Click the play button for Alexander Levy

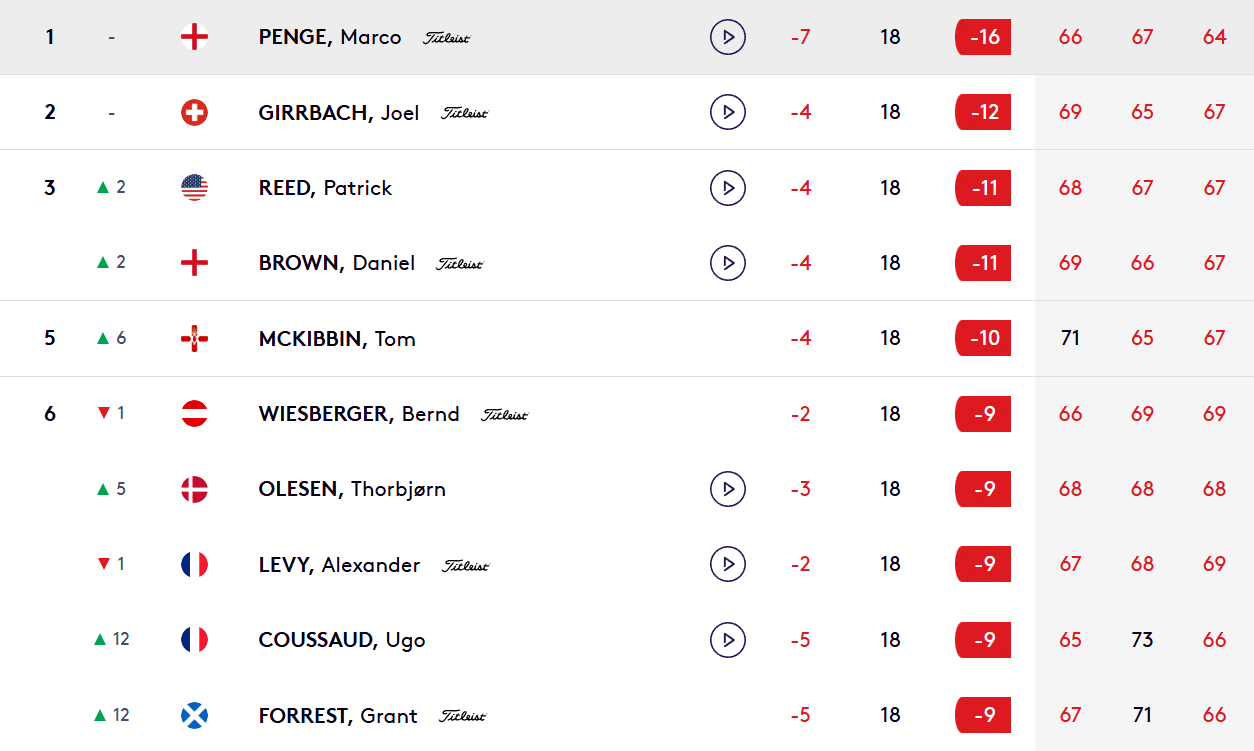pyautogui.click(x=728, y=565)
